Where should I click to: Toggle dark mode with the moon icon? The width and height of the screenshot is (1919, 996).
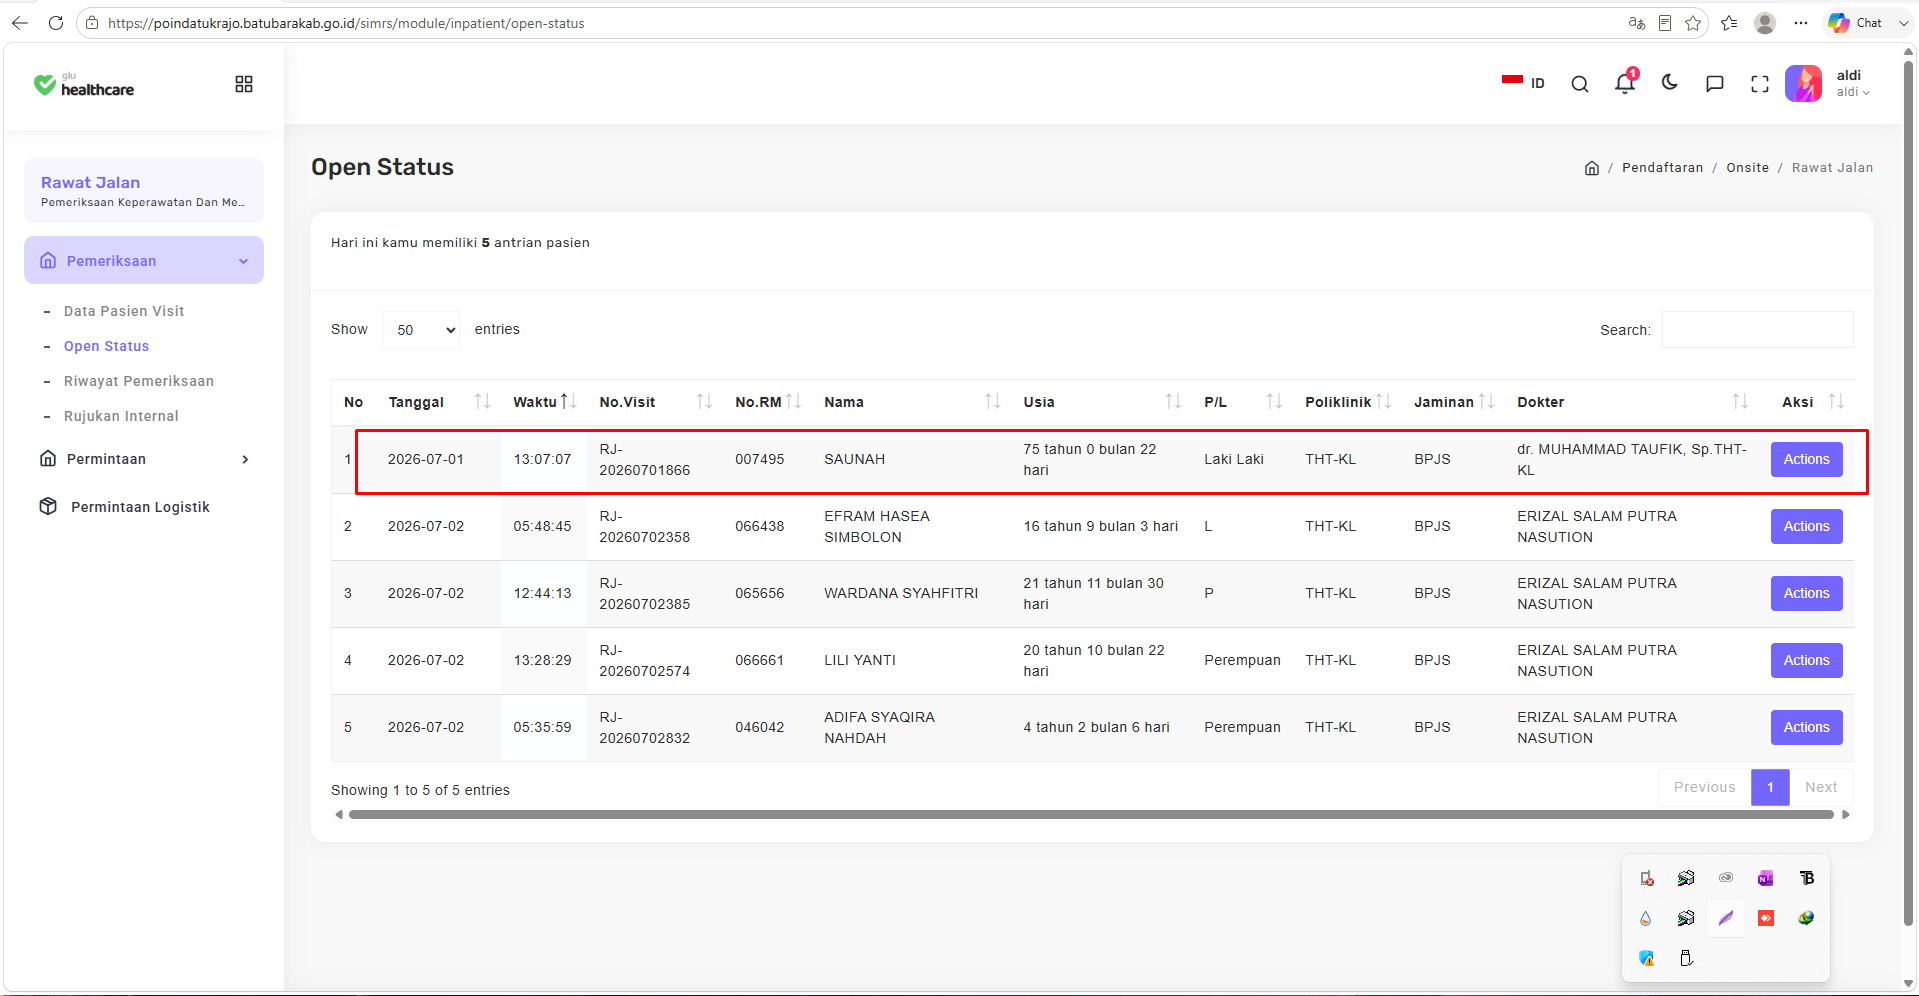[1670, 83]
